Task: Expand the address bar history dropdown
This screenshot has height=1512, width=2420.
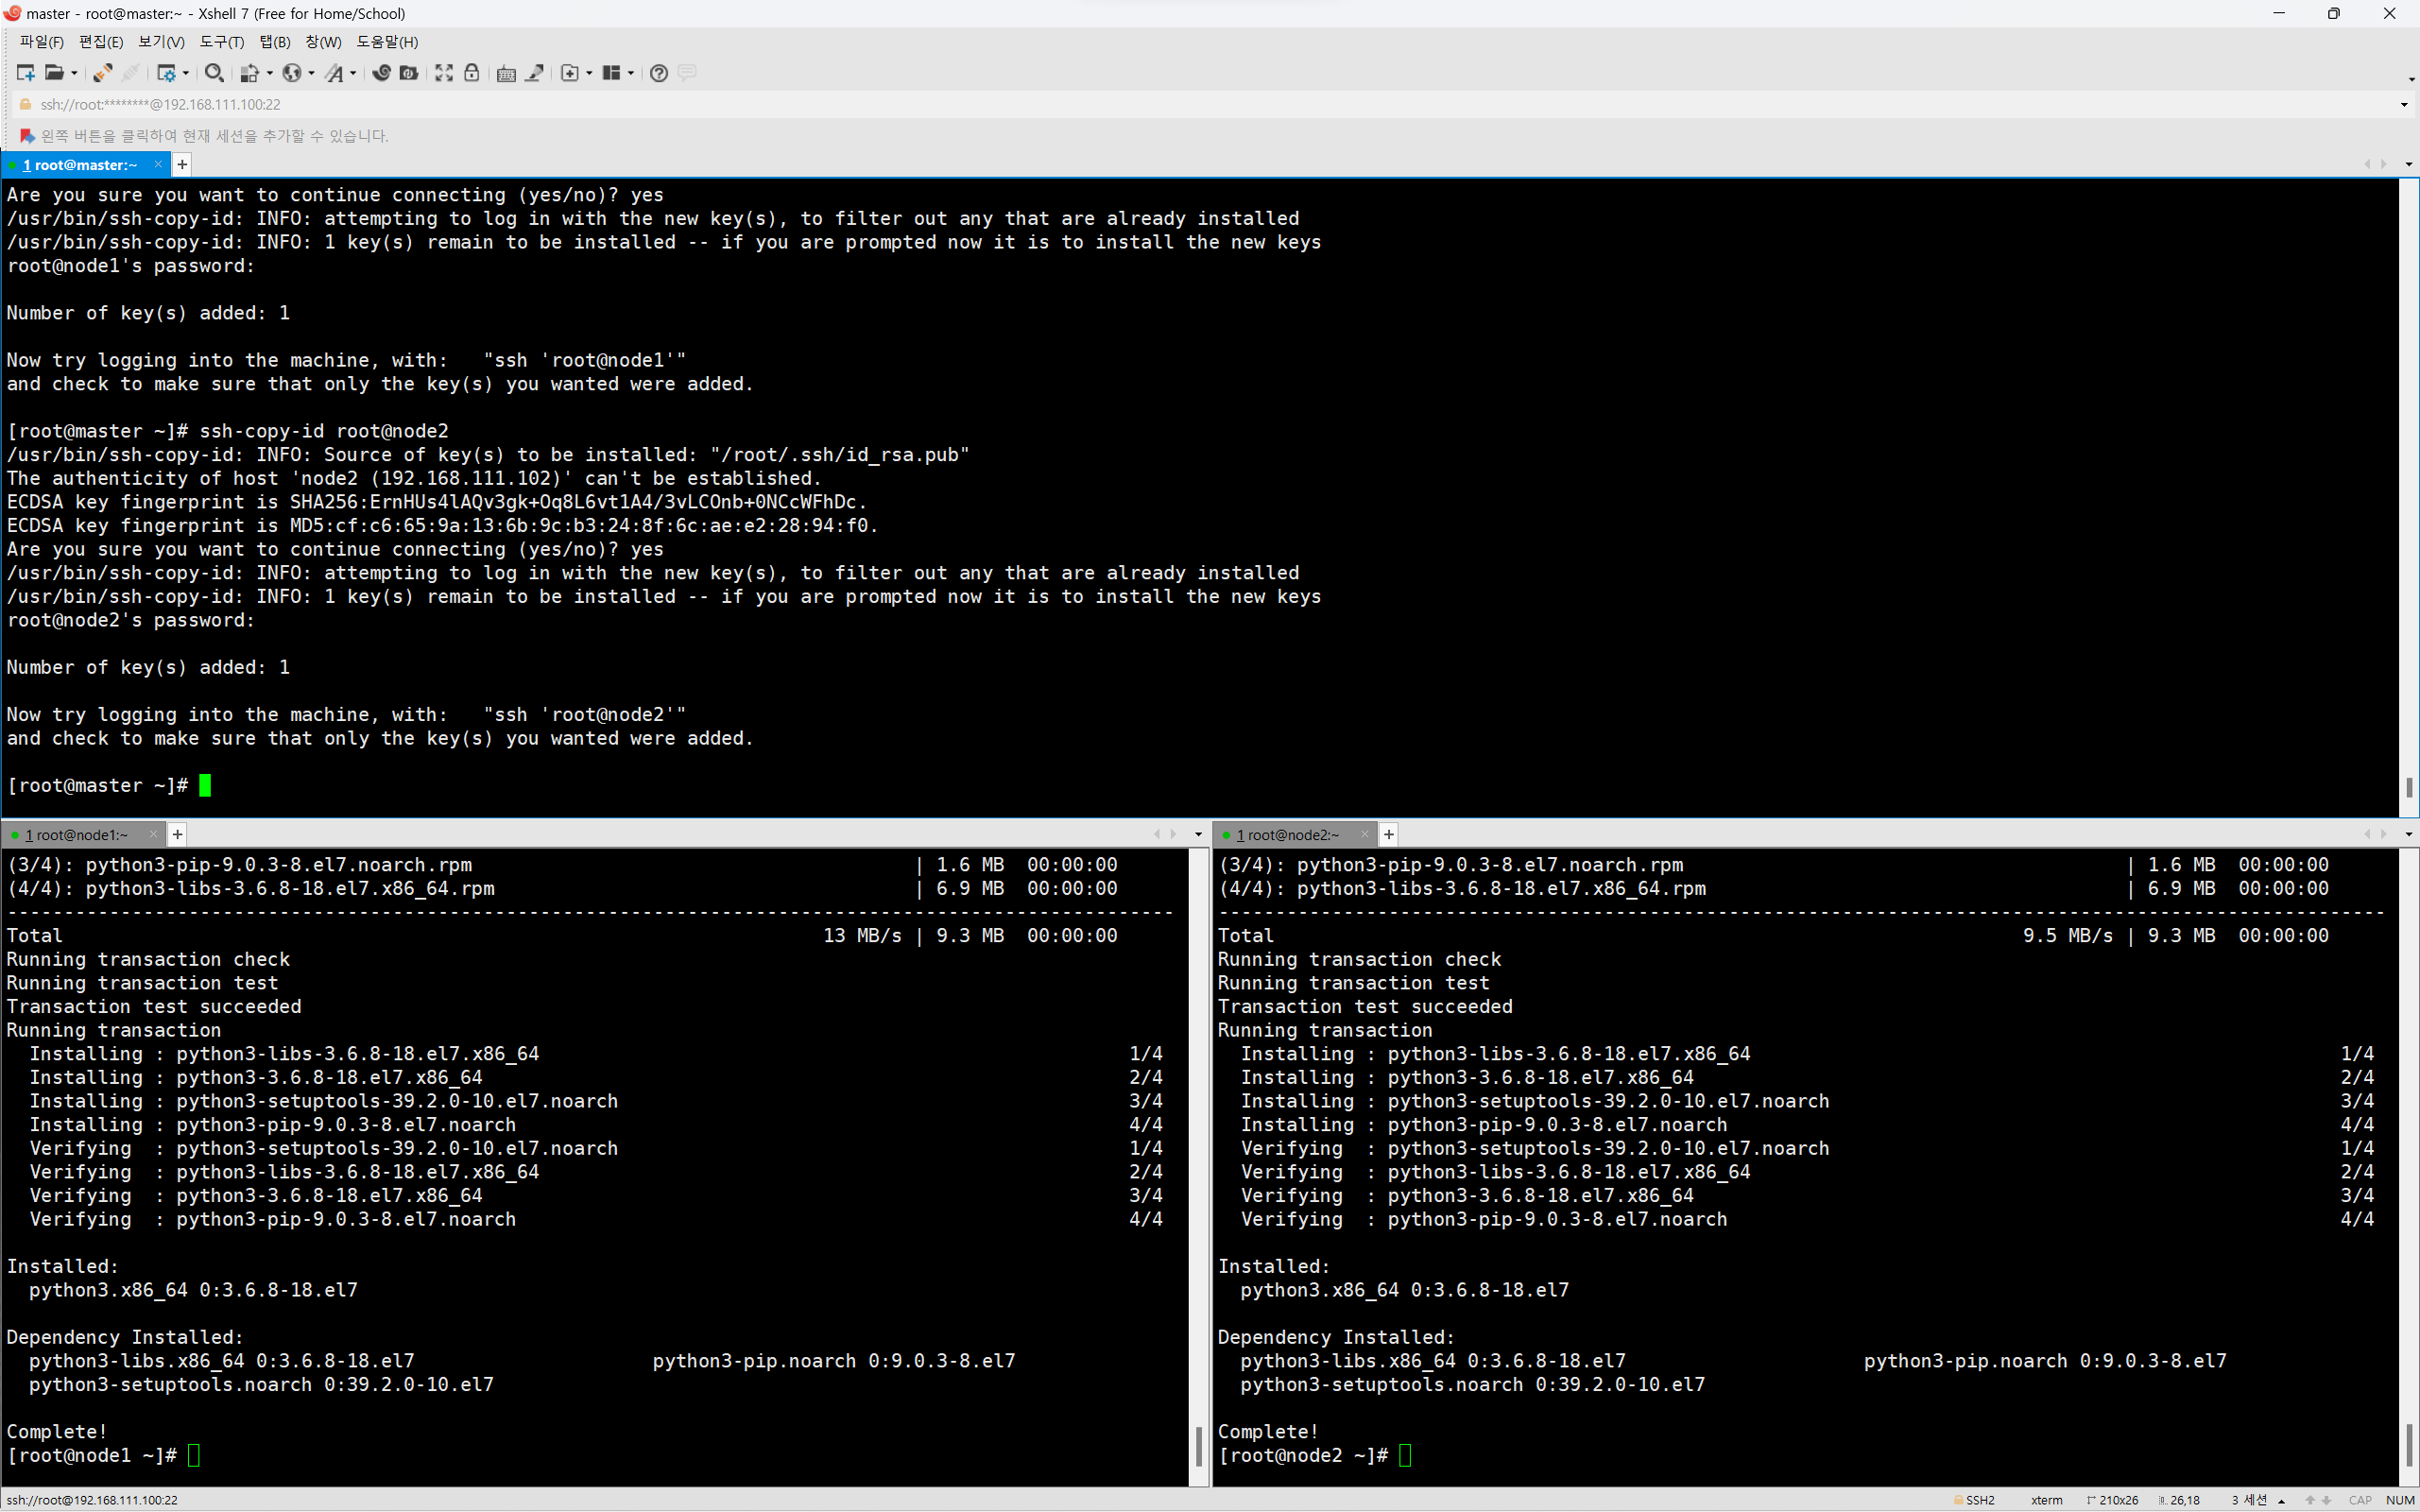Action: tap(2404, 105)
